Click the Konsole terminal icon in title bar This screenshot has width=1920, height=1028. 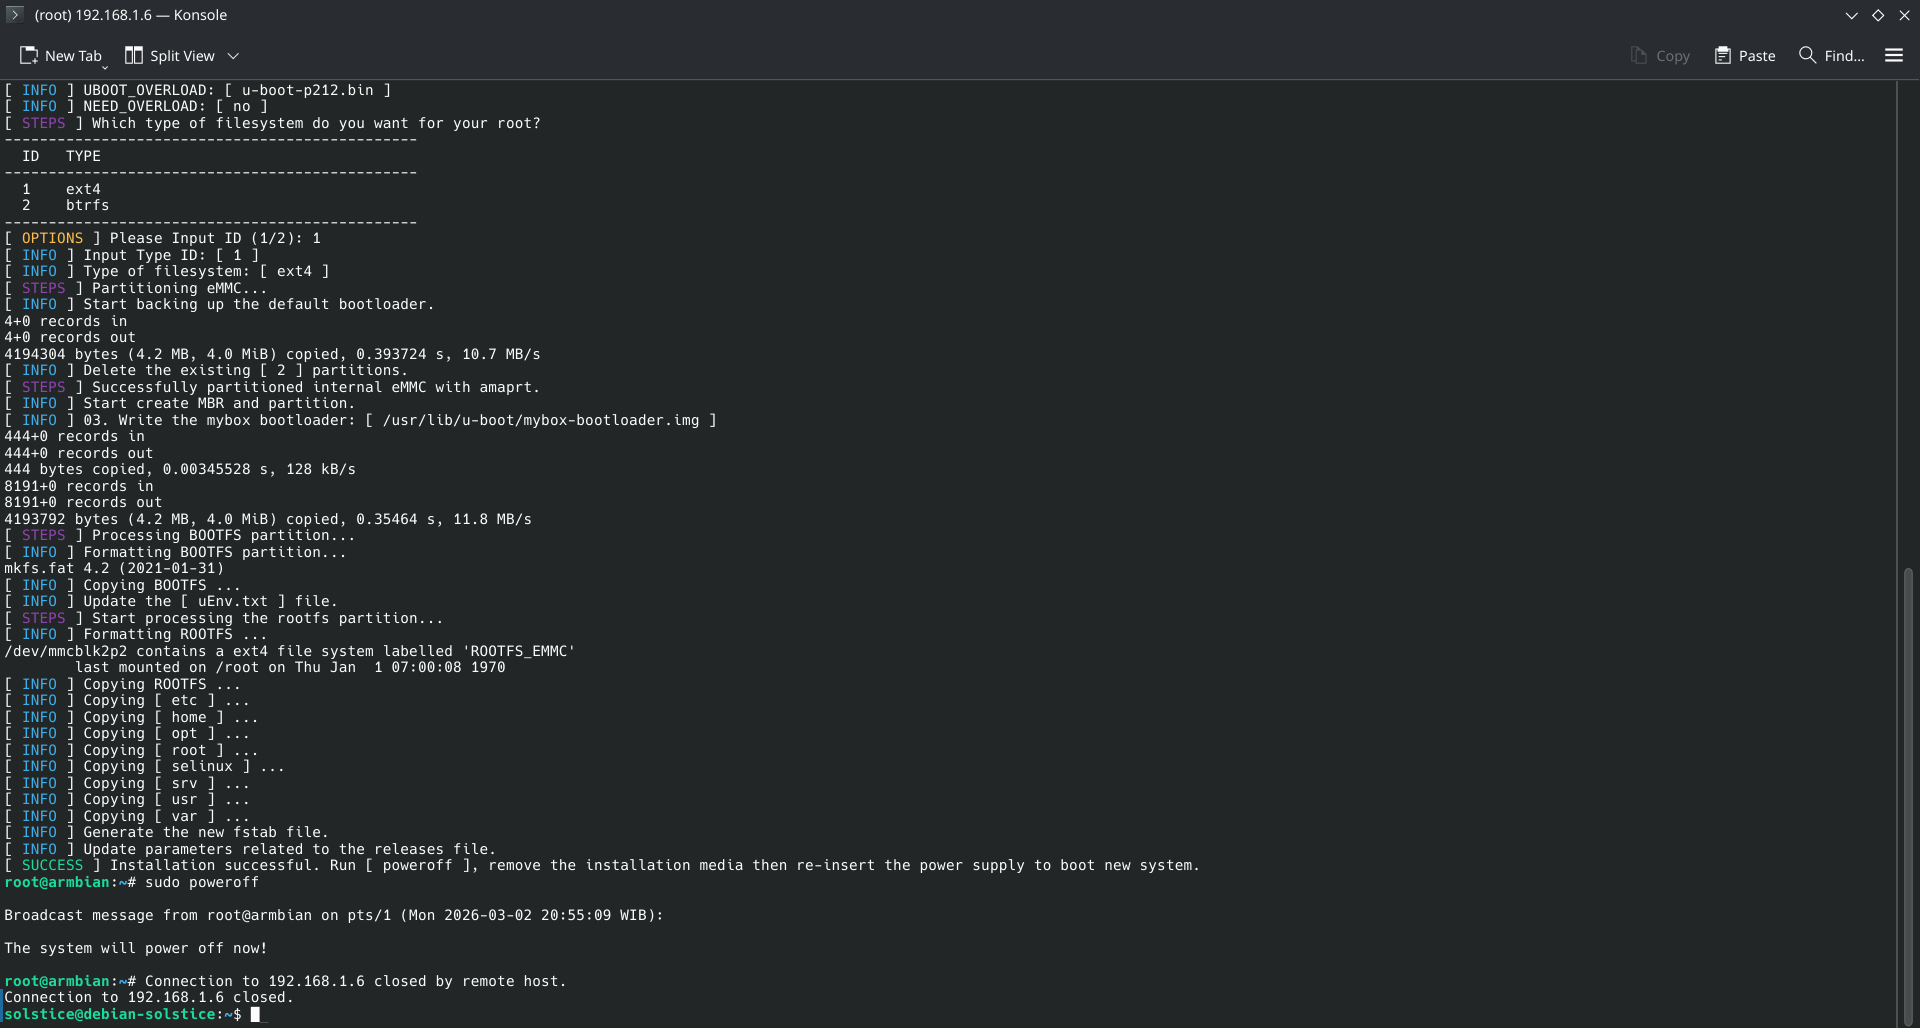pyautogui.click(x=14, y=15)
